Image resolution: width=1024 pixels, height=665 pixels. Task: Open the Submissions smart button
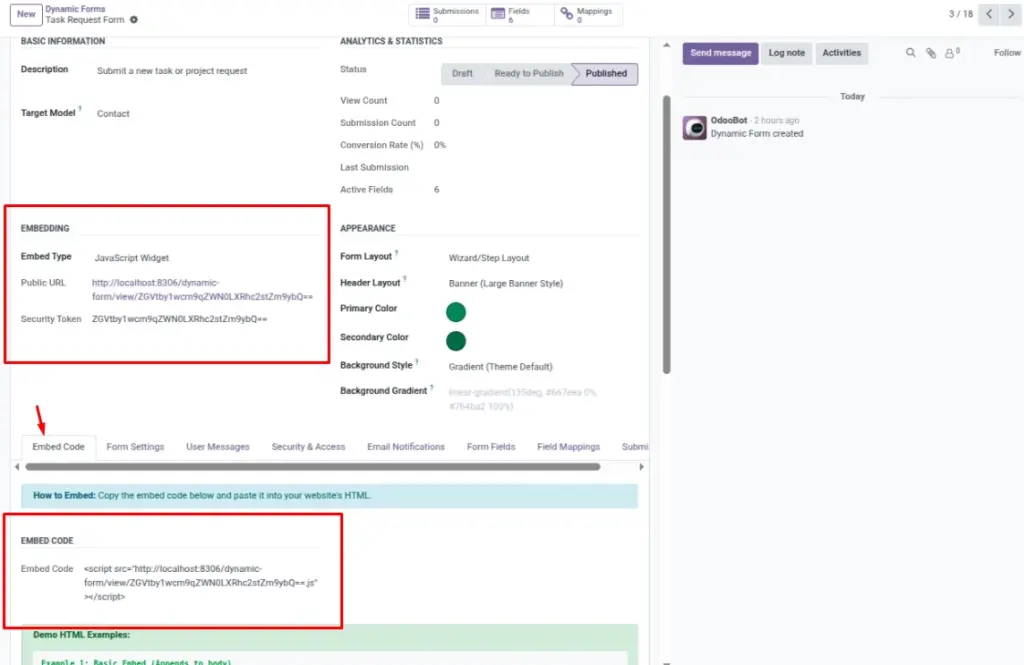(447, 14)
